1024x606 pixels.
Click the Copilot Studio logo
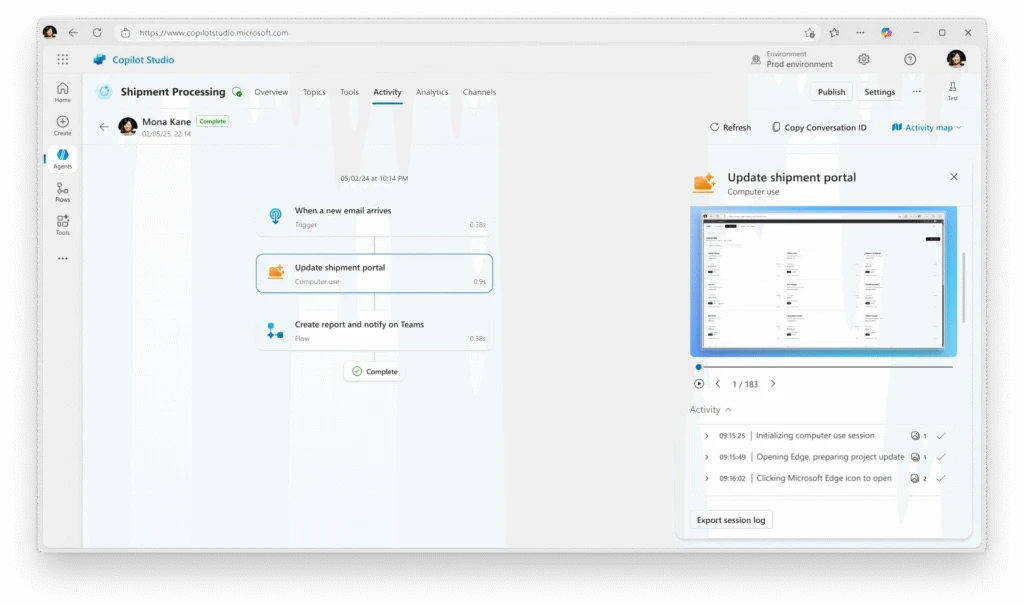pyautogui.click(x=99, y=59)
